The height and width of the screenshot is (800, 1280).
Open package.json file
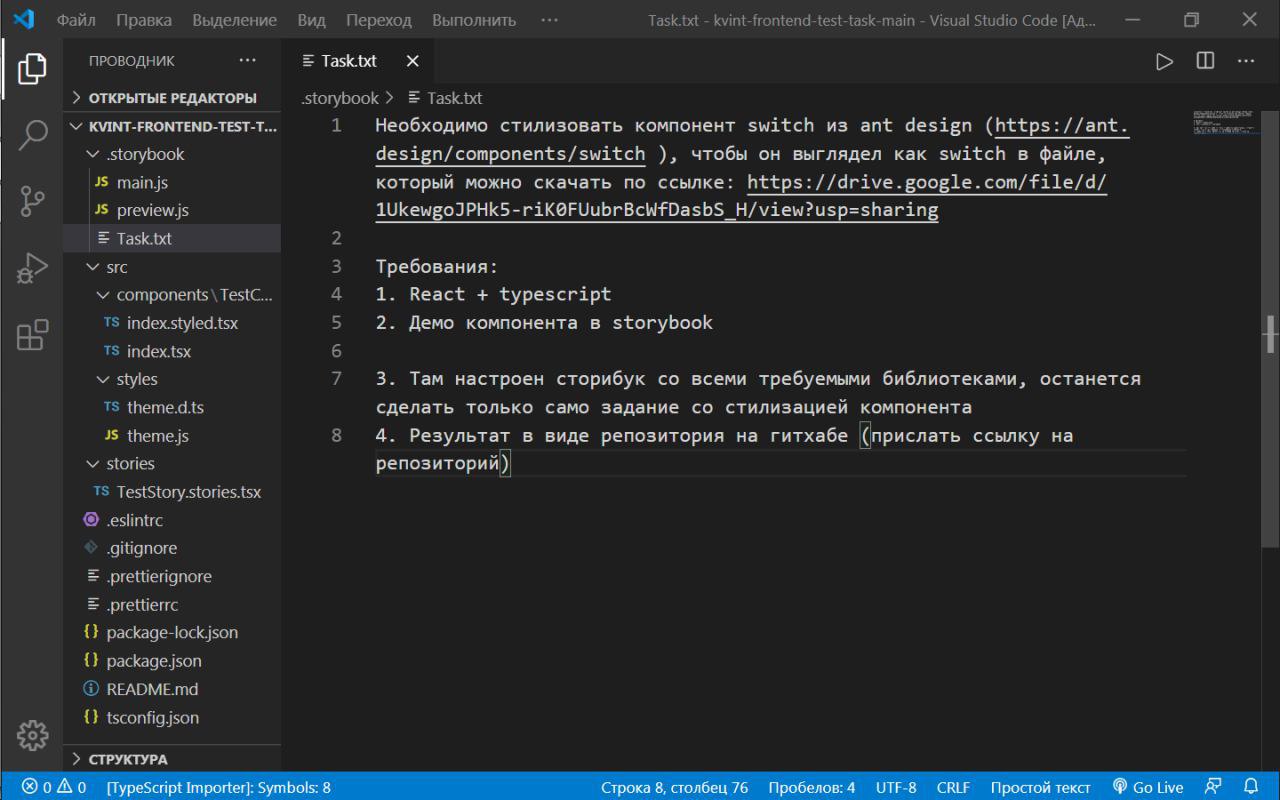(x=172, y=660)
